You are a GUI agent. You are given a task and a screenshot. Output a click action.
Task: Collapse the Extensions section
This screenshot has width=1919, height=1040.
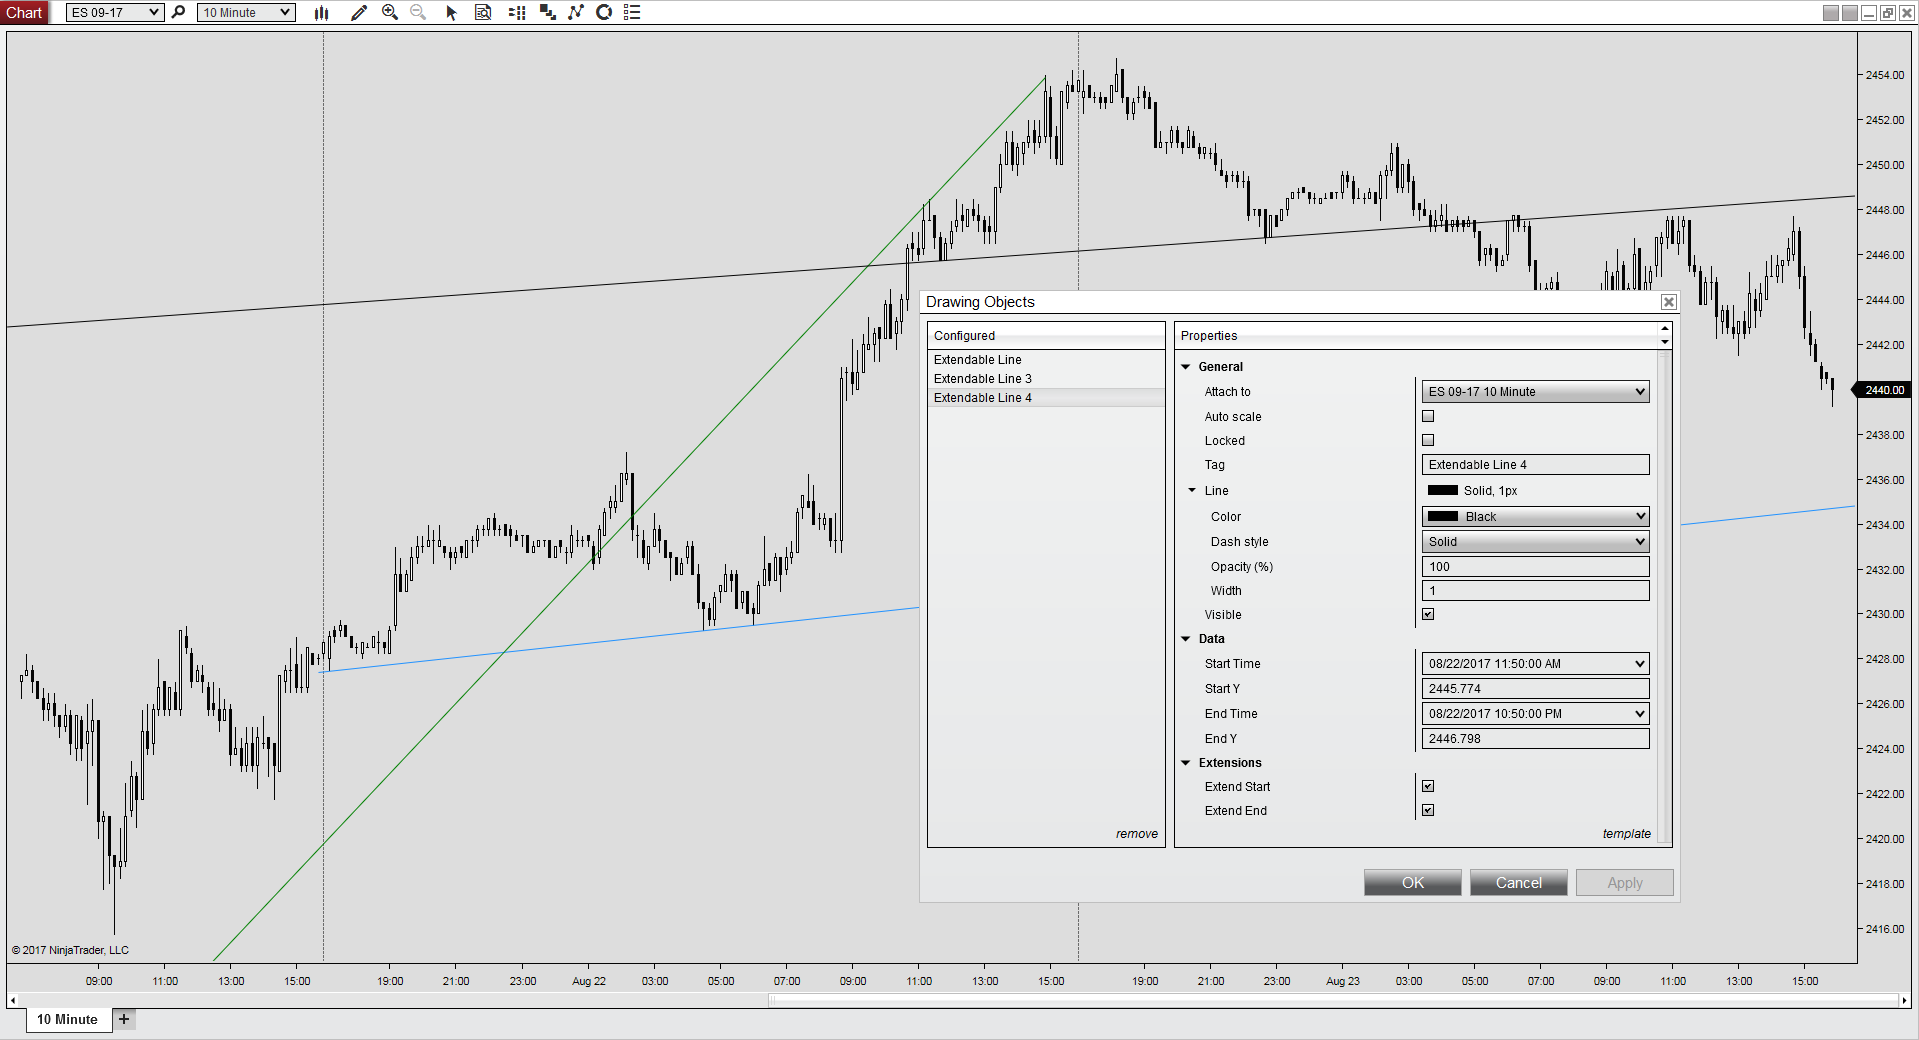click(x=1187, y=763)
